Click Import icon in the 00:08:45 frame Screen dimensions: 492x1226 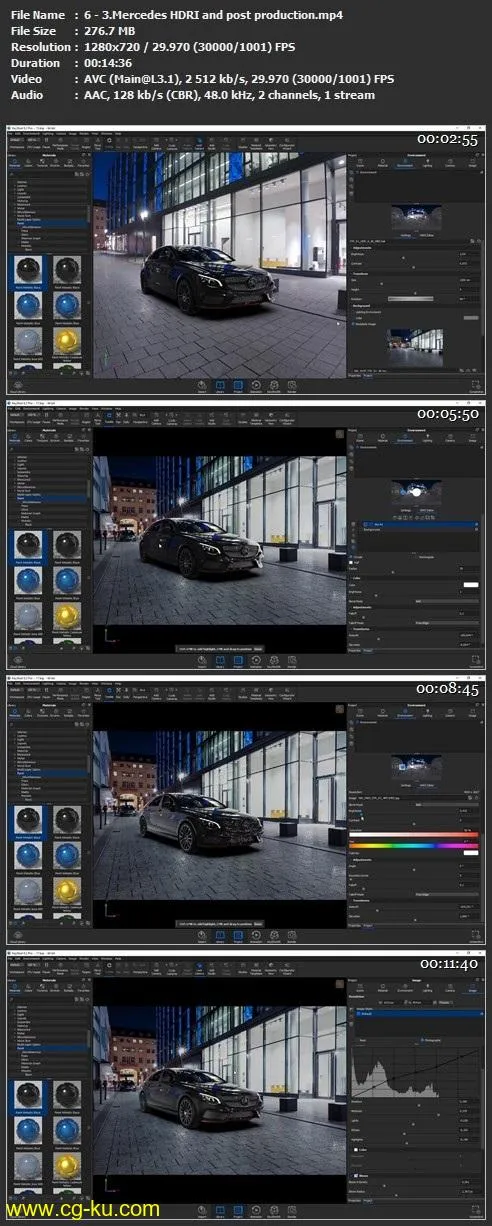coord(201,936)
